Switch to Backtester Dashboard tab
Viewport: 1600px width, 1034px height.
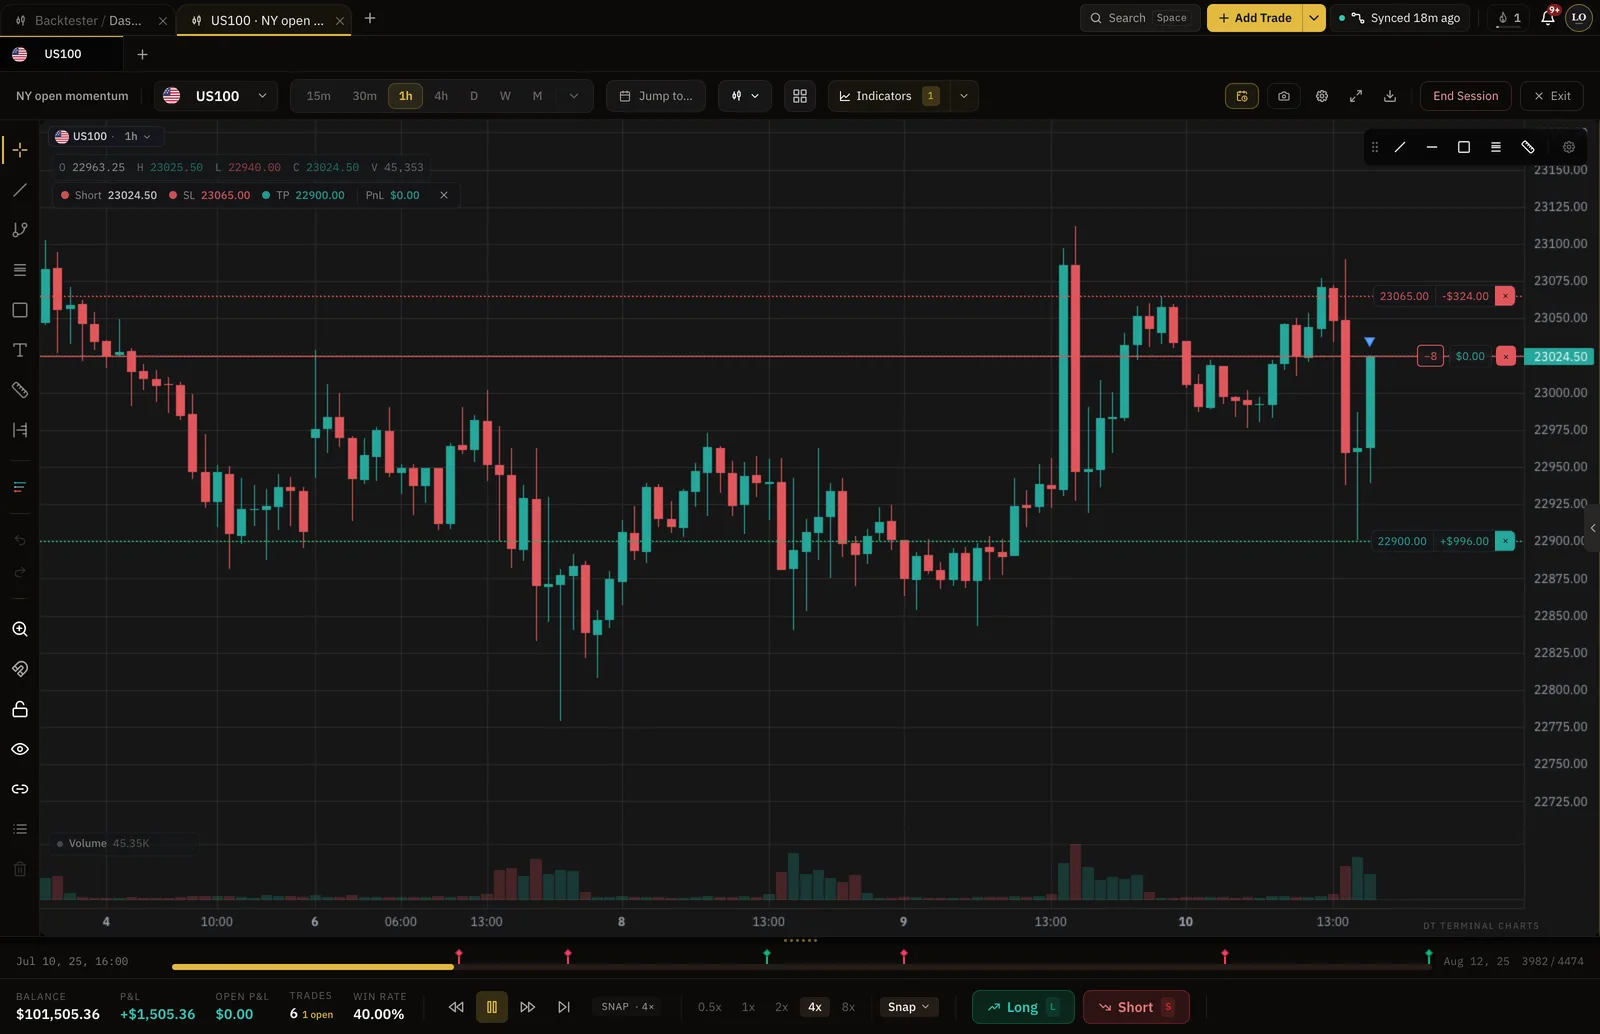pyautogui.click(x=88, y=20)
